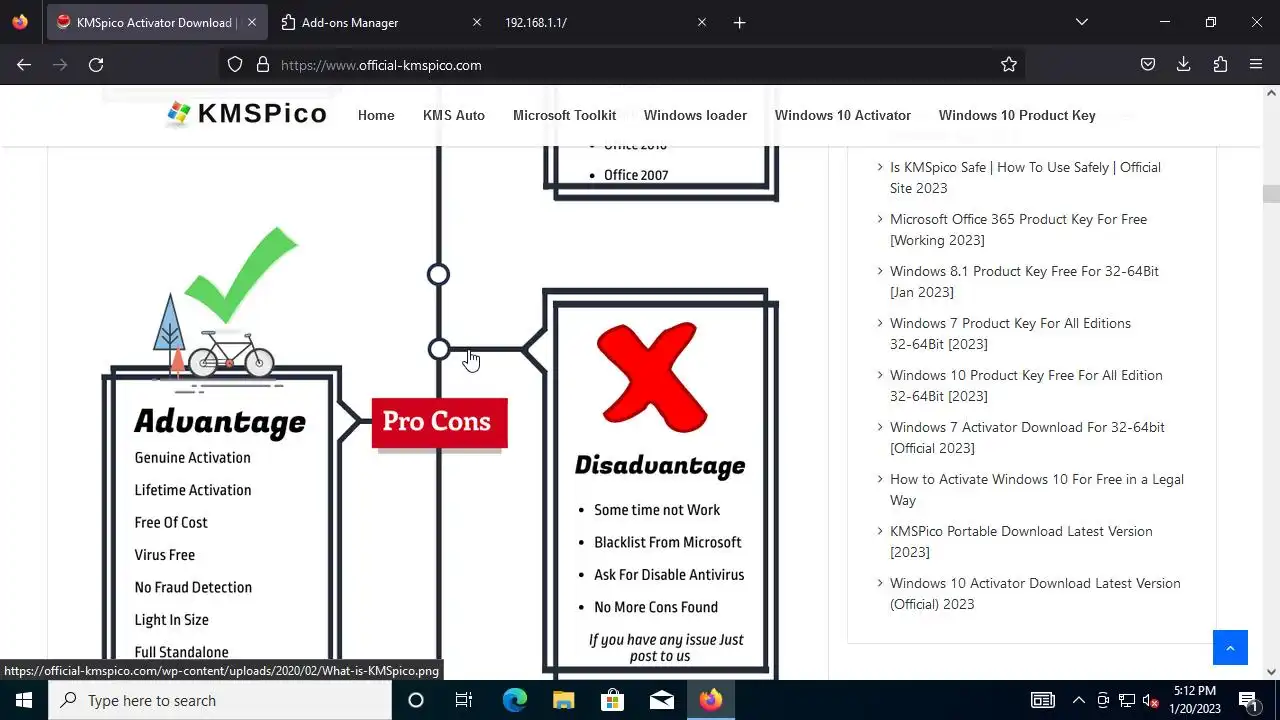Viewport: 1280px width, 720px height.
Task: Click 'Lifetime Activation' text in Advantage list
Action: (193, 490)
